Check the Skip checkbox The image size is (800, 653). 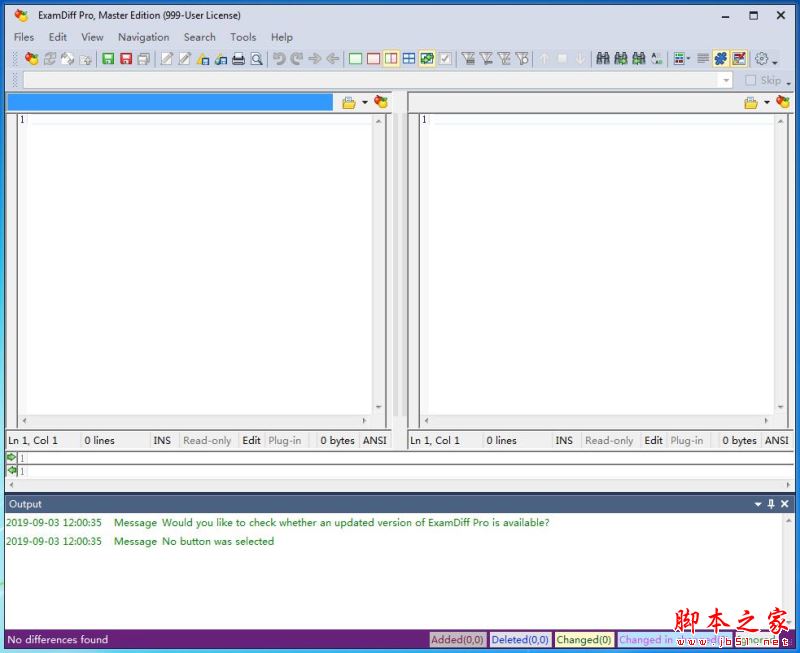pos(751,80)
